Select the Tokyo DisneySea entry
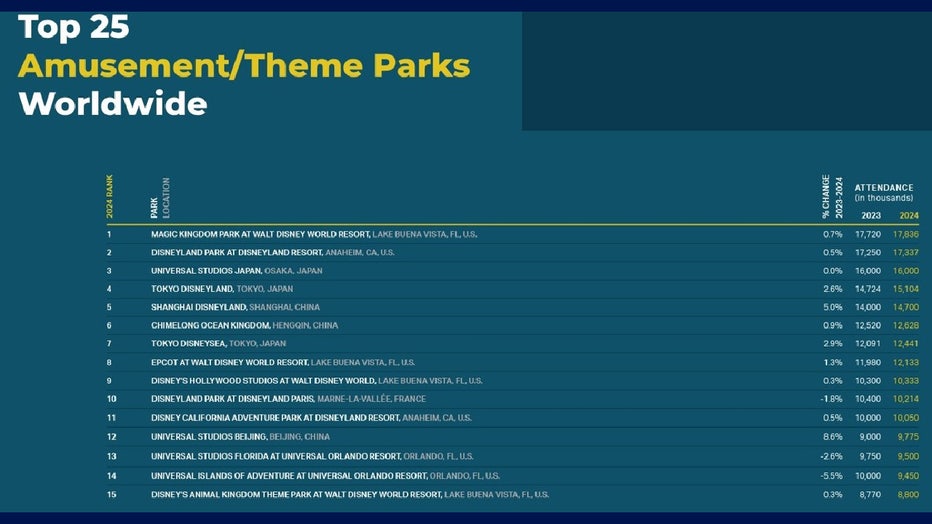 218,344
